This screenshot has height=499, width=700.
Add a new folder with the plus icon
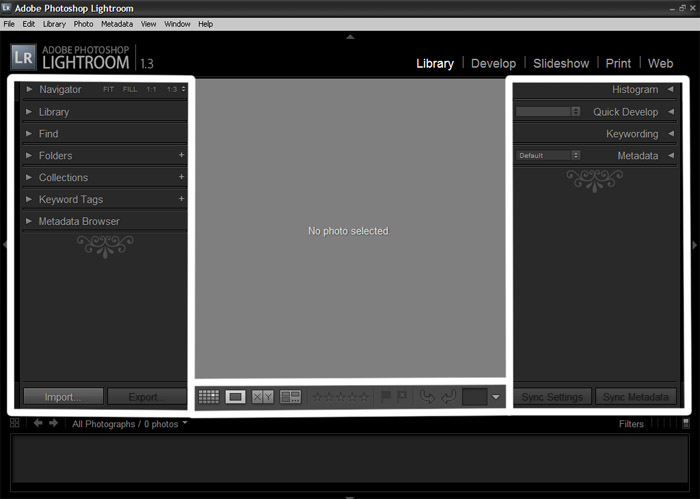tap(181, 155)
